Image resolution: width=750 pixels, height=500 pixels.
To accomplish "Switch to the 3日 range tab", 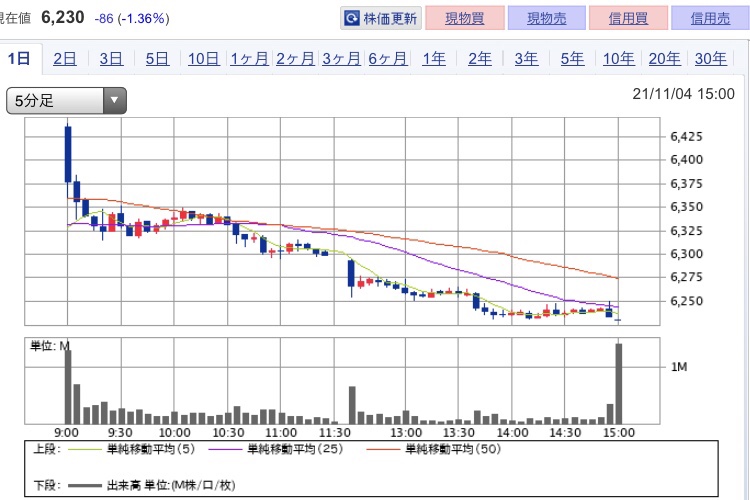I will (111, 59).
